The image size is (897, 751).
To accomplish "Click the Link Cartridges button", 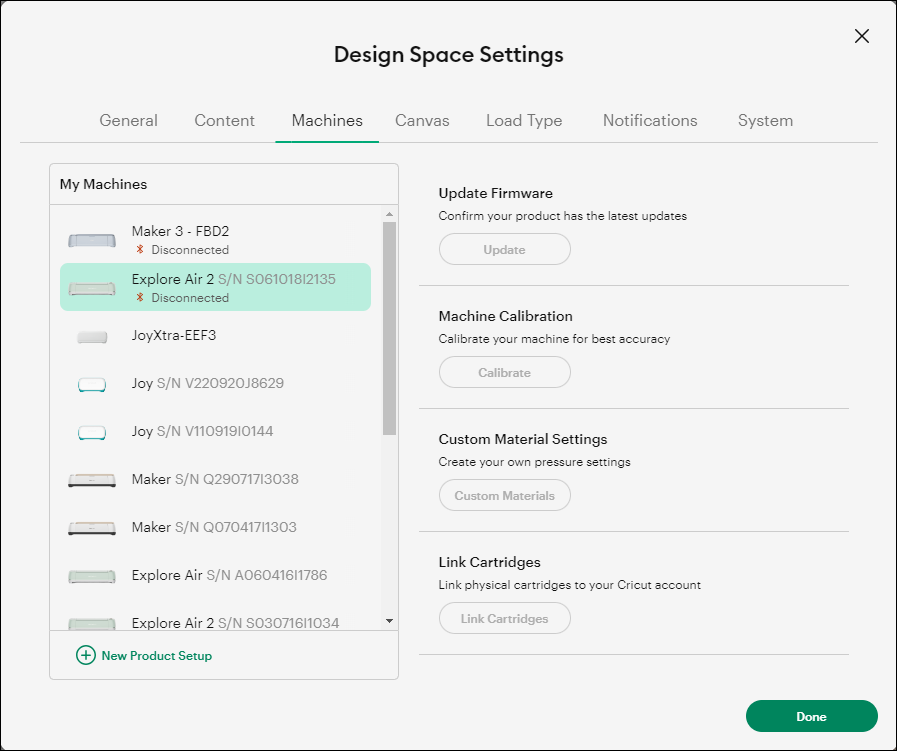I will coord(504,618).
